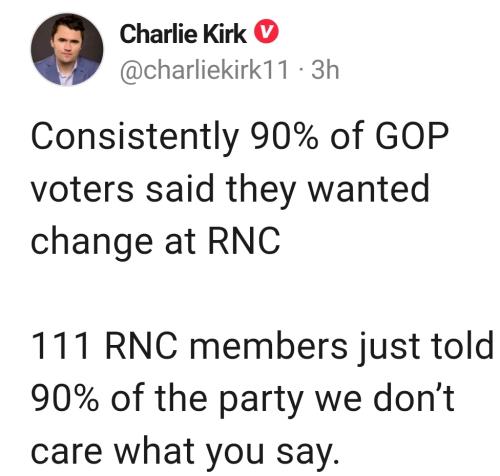Click the word members in the post

pyautogui.click(x=269, y=345)
